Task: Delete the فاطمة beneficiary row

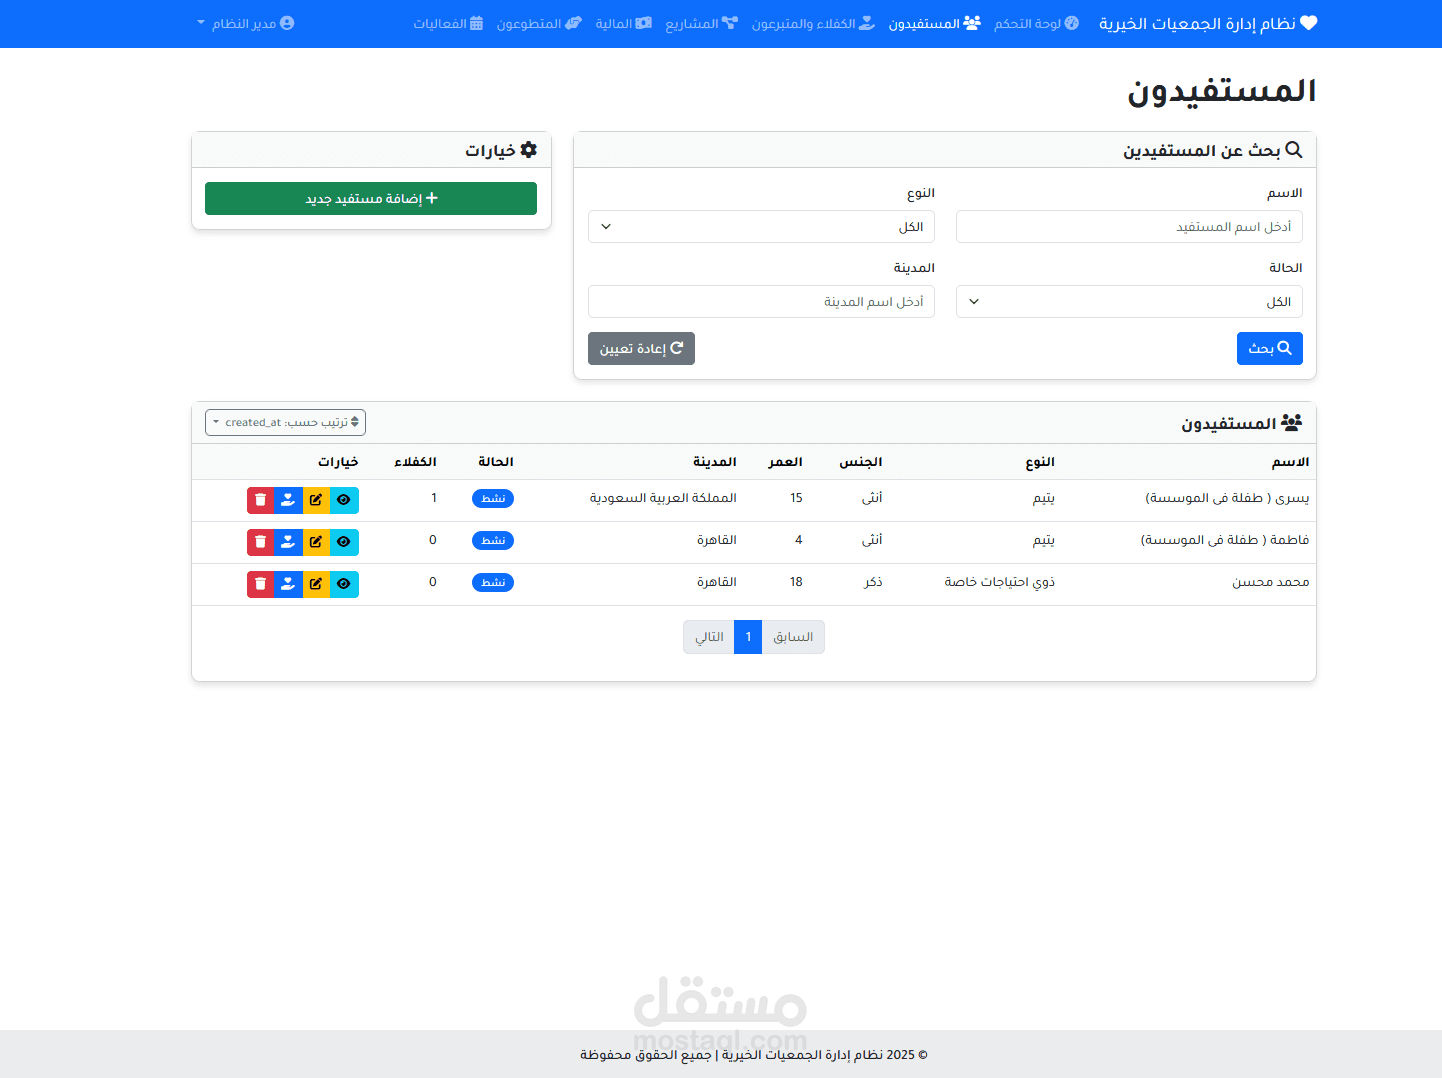Action: [260, 542]
